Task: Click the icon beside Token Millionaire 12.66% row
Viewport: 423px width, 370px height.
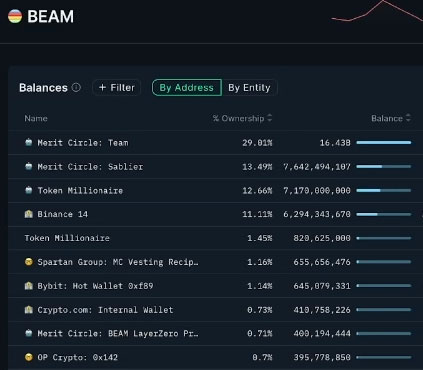Action: coord(29,190)
